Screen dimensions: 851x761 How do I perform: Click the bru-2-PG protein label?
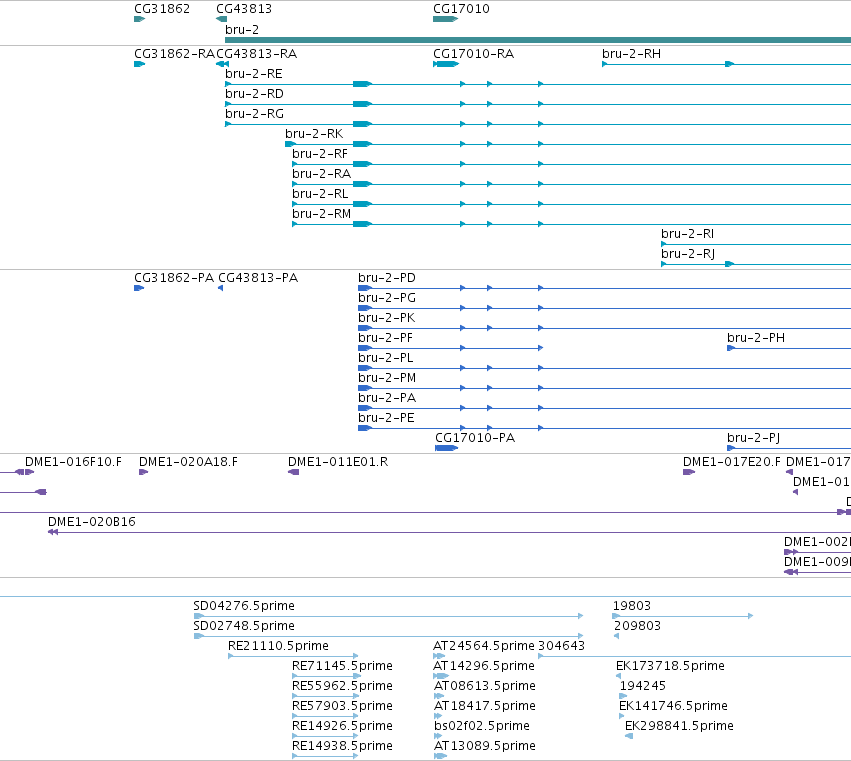pyautogui.click(x=386, y=298)
